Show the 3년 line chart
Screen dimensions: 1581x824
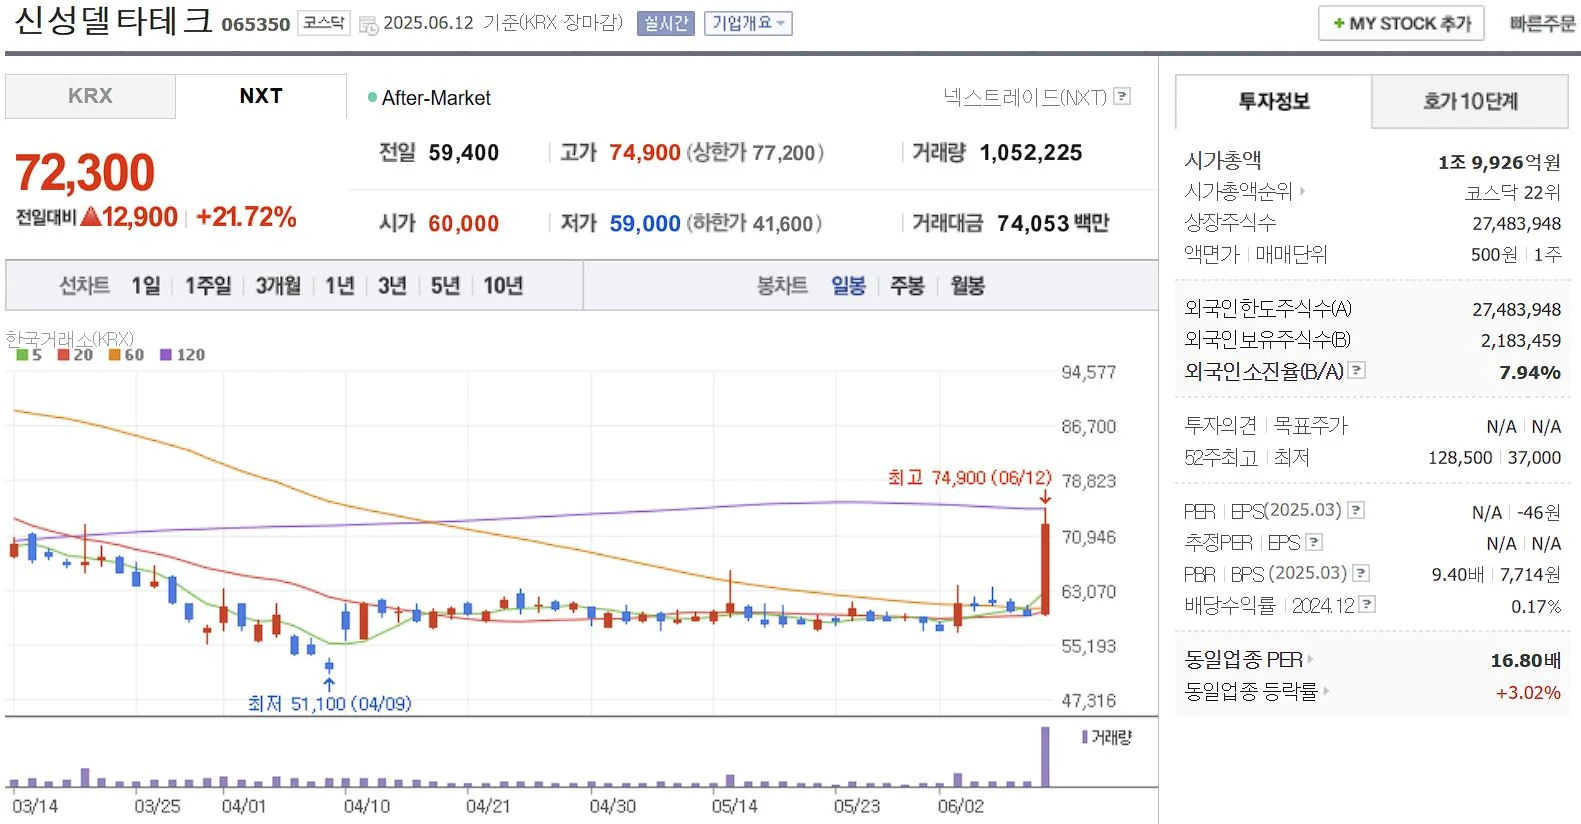pos(392,286)
